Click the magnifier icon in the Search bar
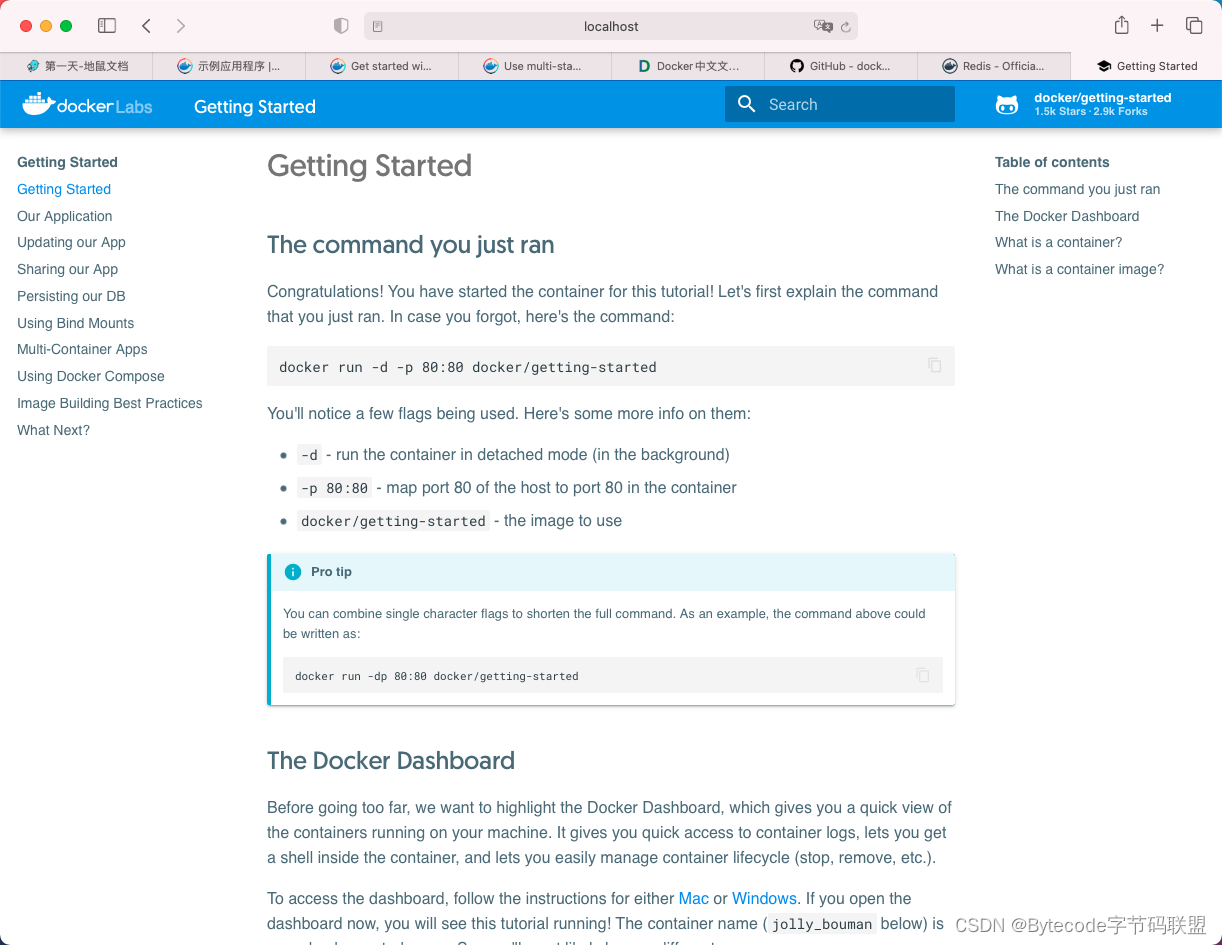This screenshot has height=945, width=1222. pyautogui.click(x=746, y=104)
